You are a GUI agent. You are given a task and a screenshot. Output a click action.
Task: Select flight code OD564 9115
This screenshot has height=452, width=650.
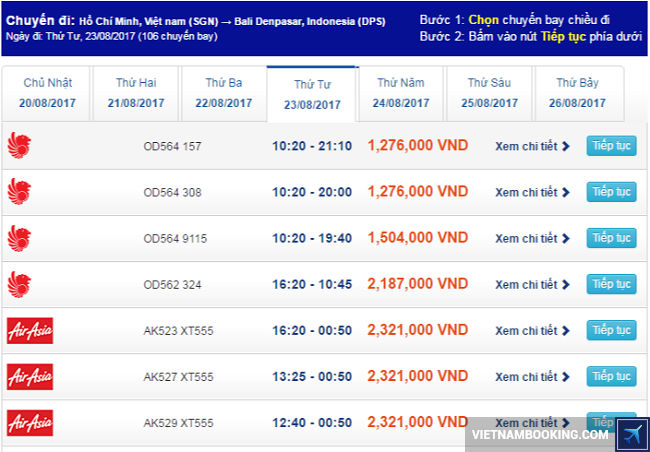coord(175,239)
